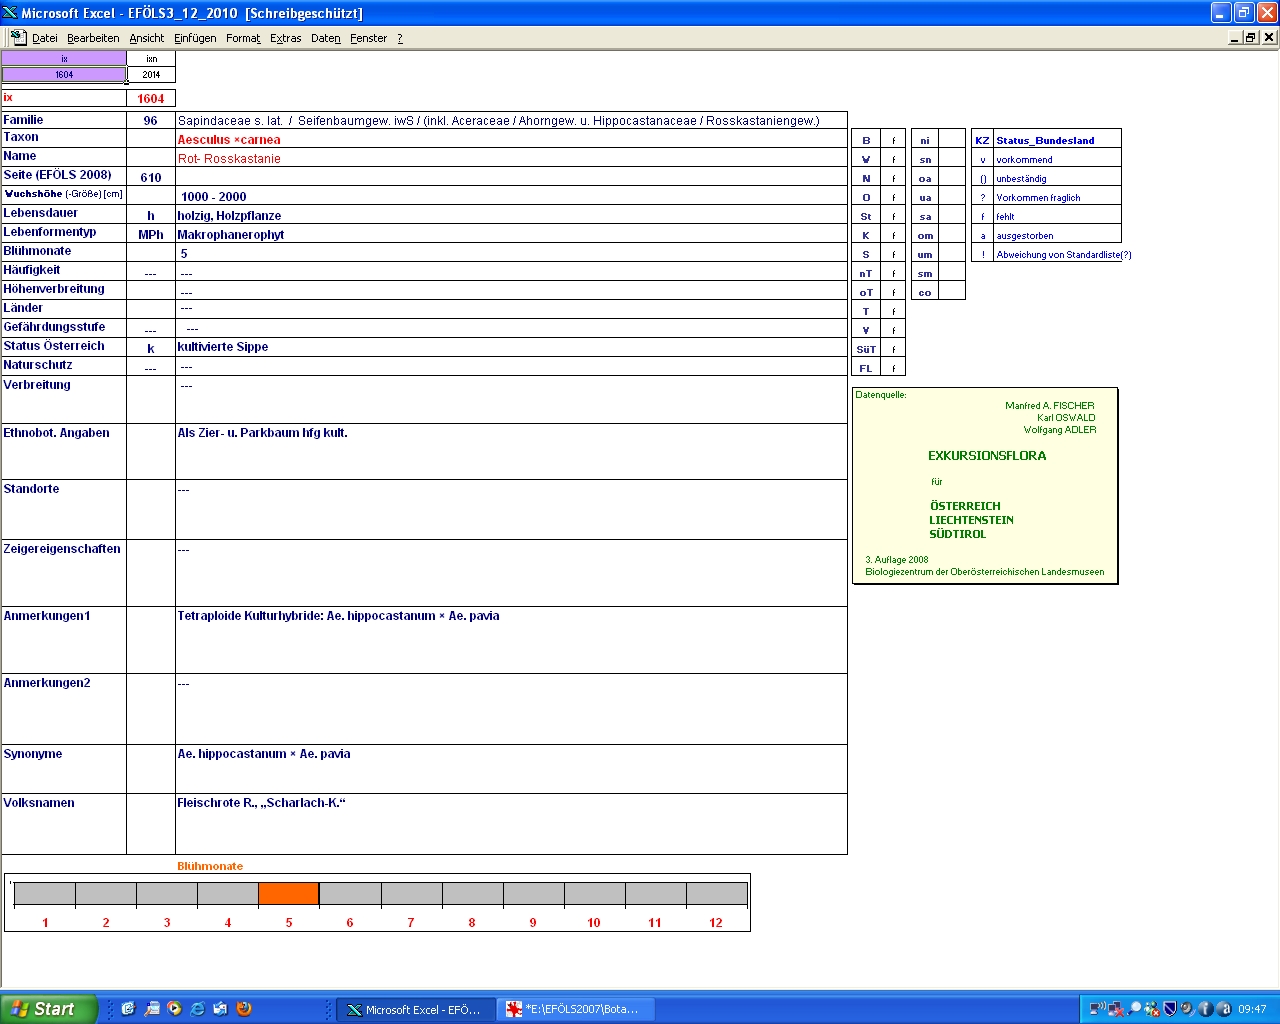Click the name Rot- Rosskastanie
1280x1024 pixels.
[229, 159]
